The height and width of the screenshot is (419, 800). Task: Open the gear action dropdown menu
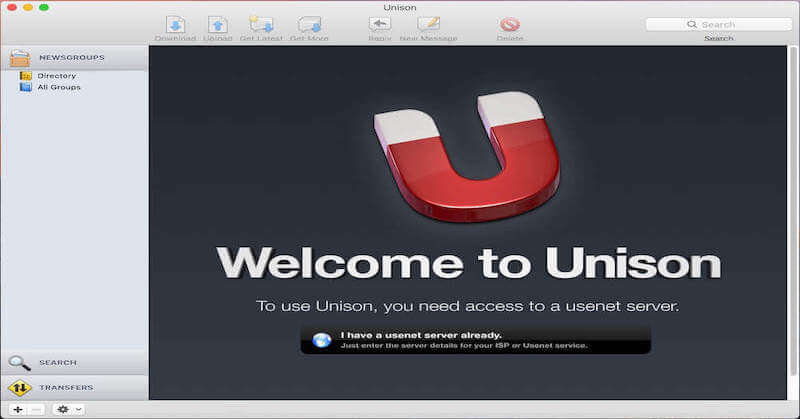click(68, 409)
